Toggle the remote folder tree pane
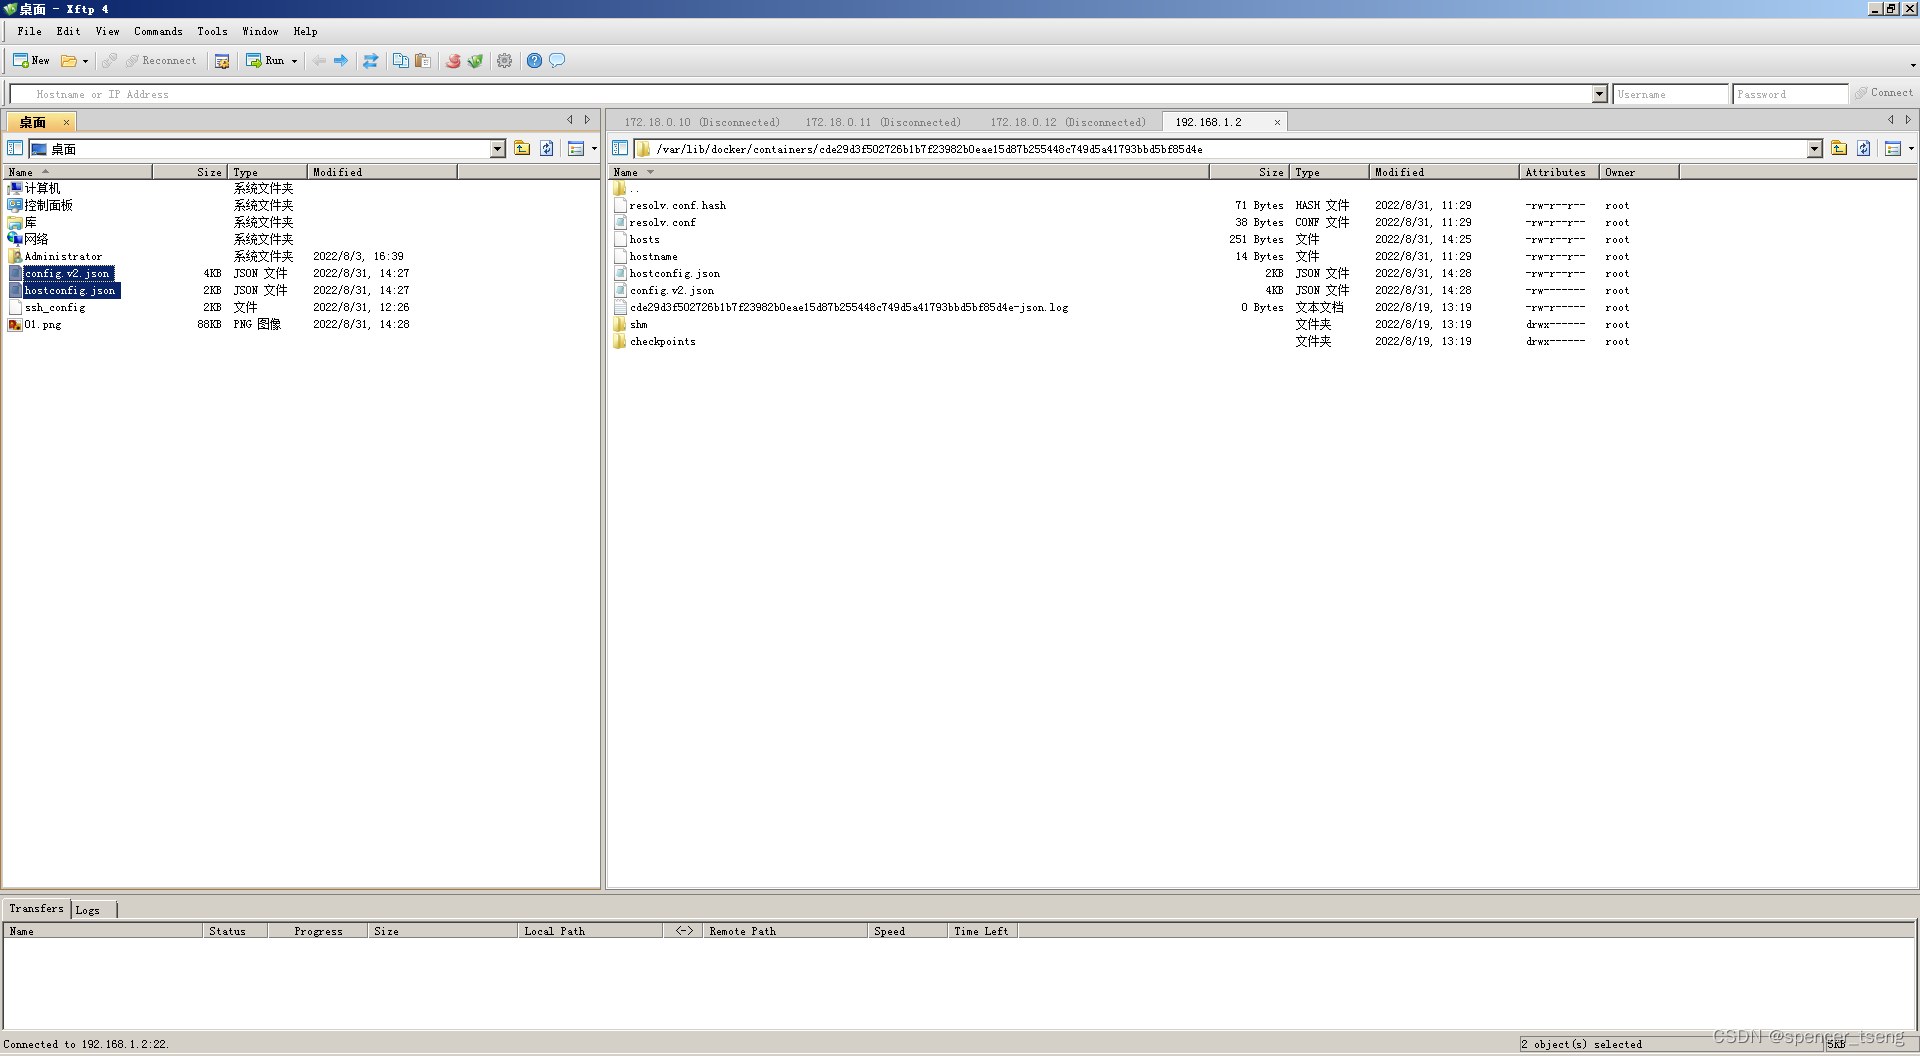The height and width of the screenshot is (1056, 1920). 619,148
